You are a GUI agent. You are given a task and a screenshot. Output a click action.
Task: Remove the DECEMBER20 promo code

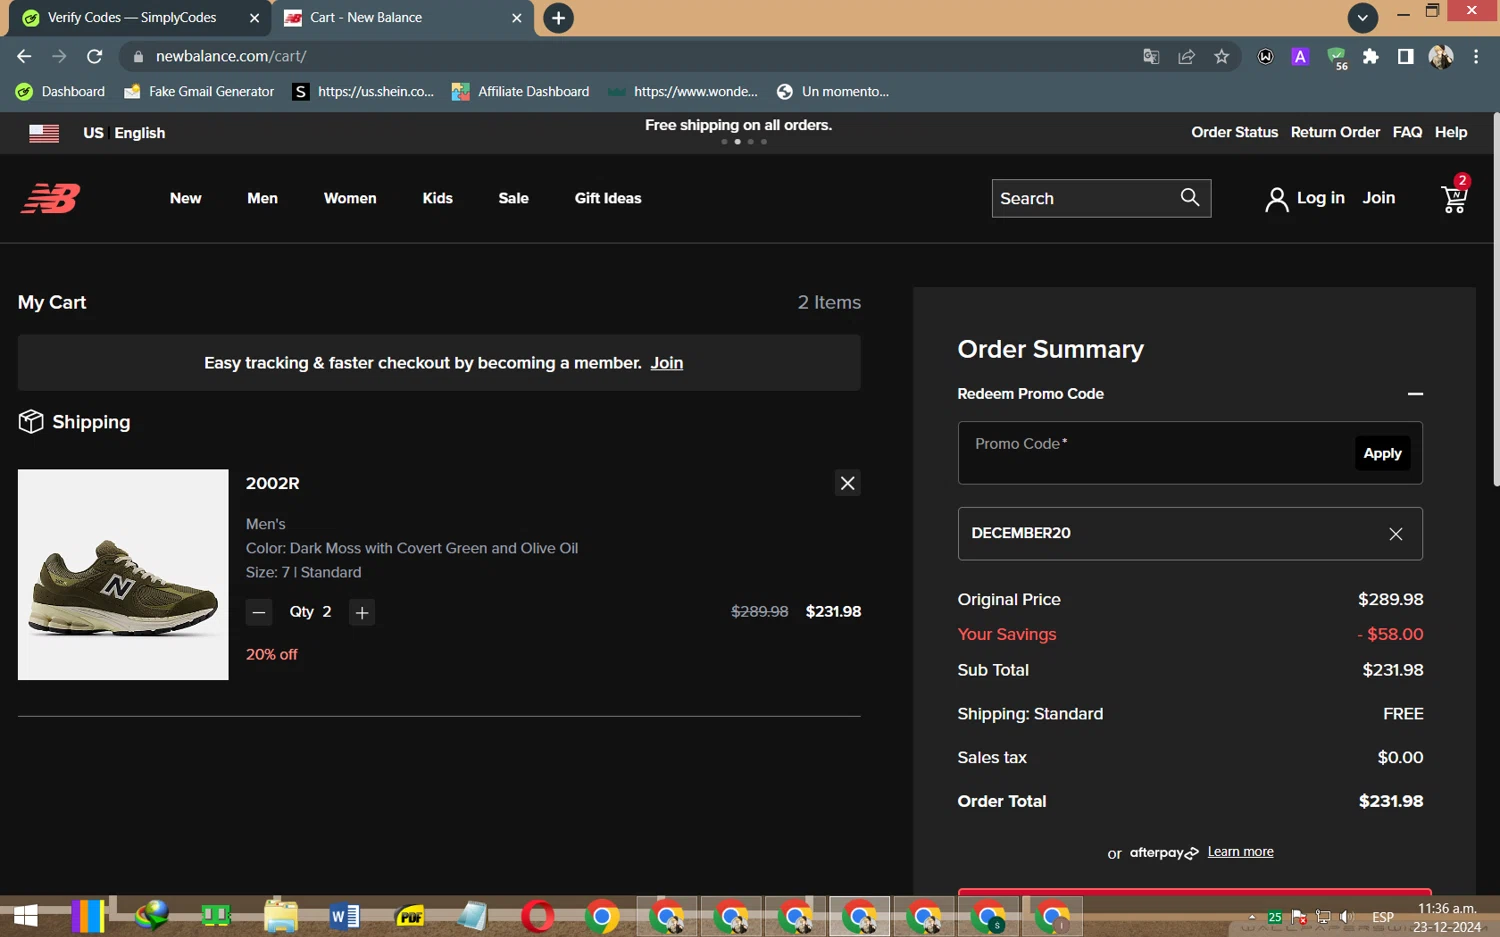tap(1396, 534)
